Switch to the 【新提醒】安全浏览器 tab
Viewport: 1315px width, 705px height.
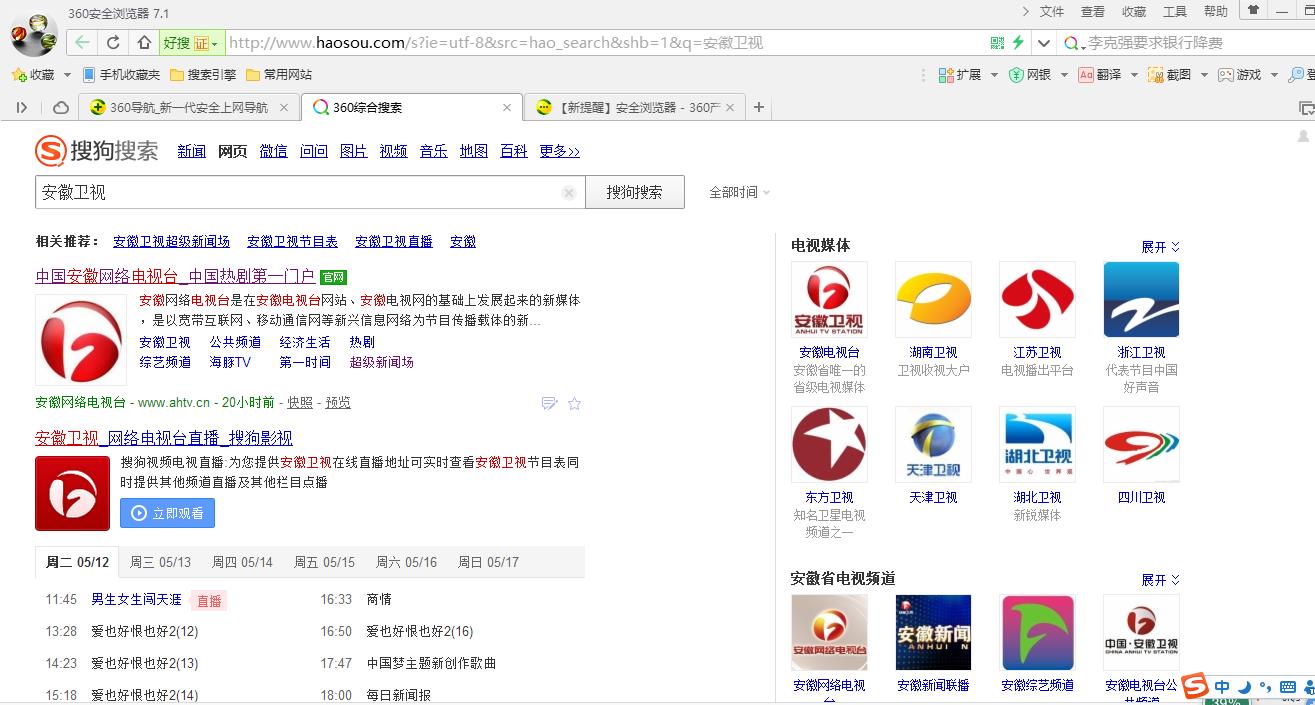click(635, 107)
